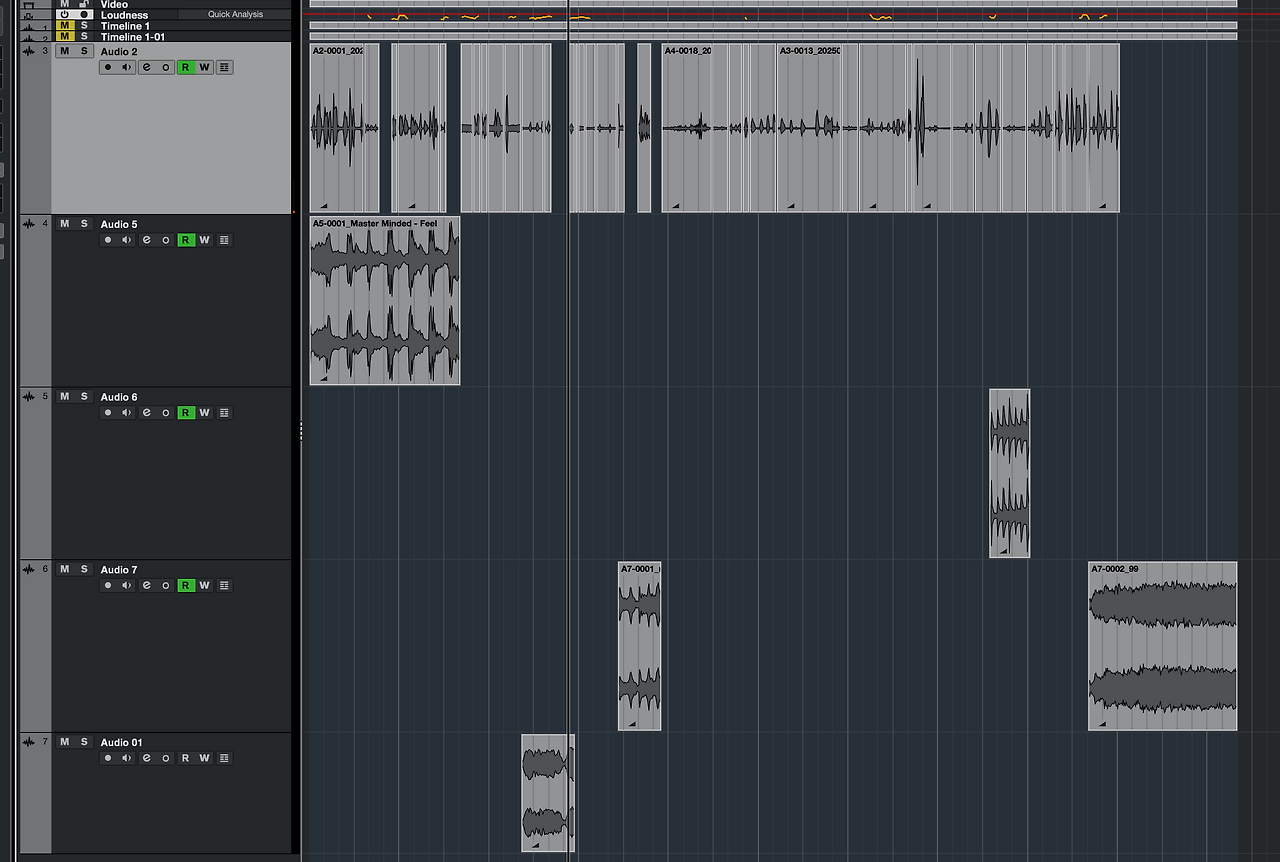Open channel settings (e) for Audio 6
Image resolution: width=1280 pixels, height=862 pixels.
[146, 412]
